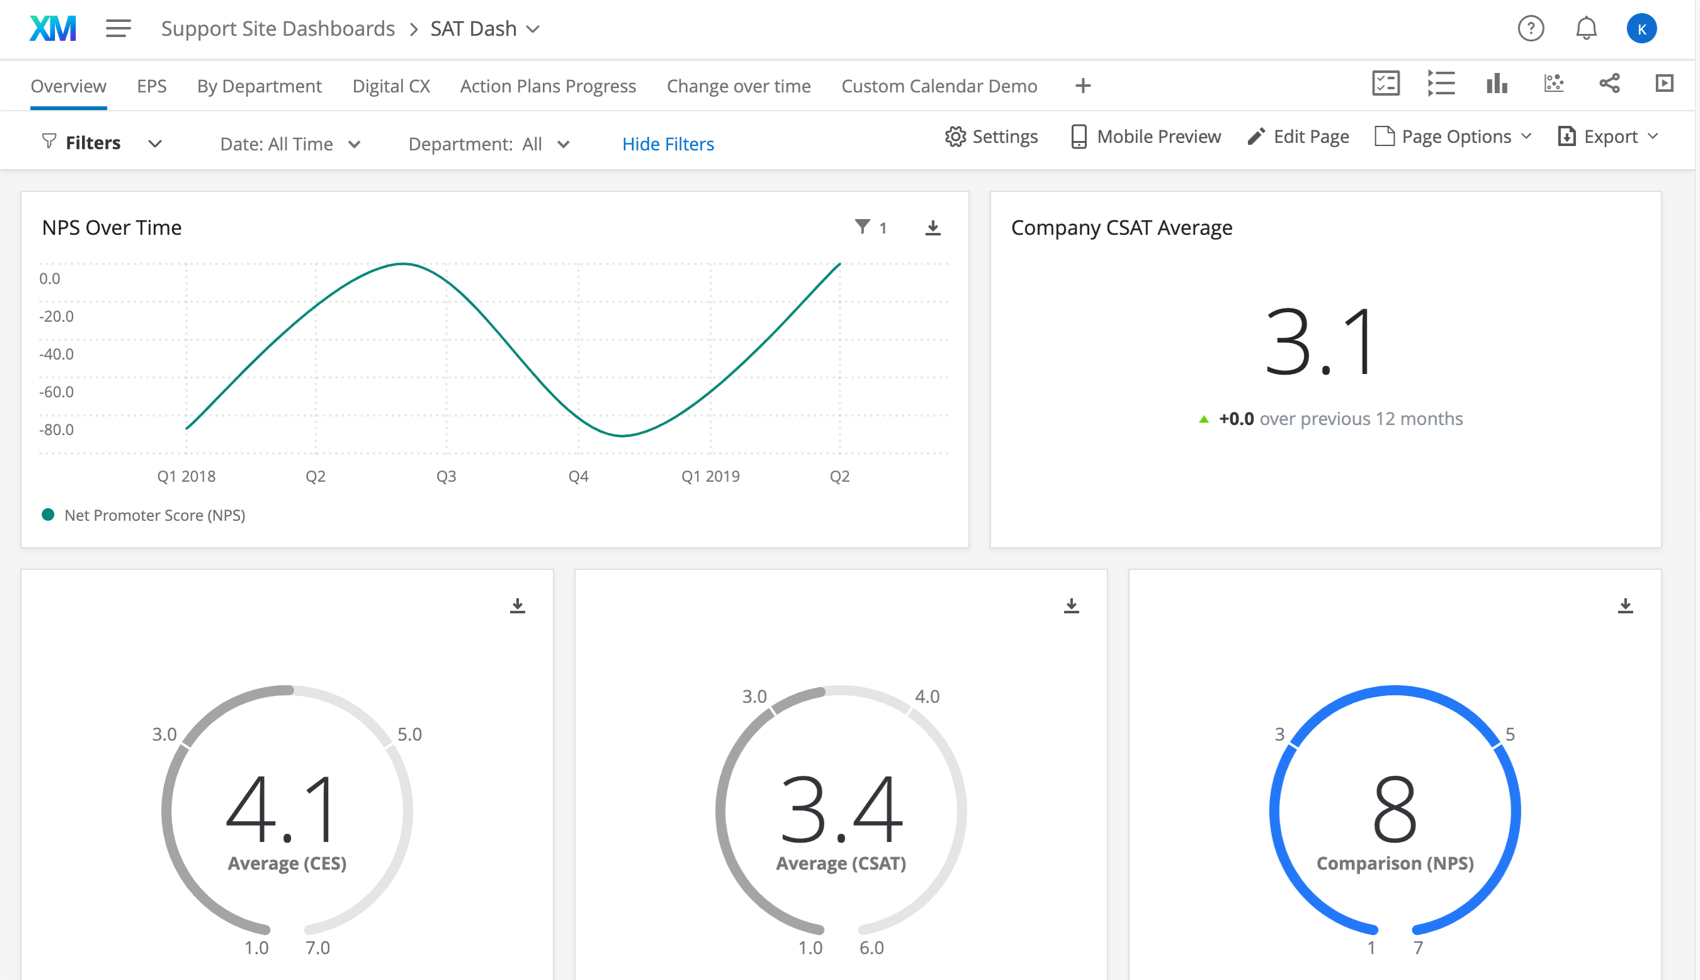Expand the Date: All Time filter

point(290,143)
